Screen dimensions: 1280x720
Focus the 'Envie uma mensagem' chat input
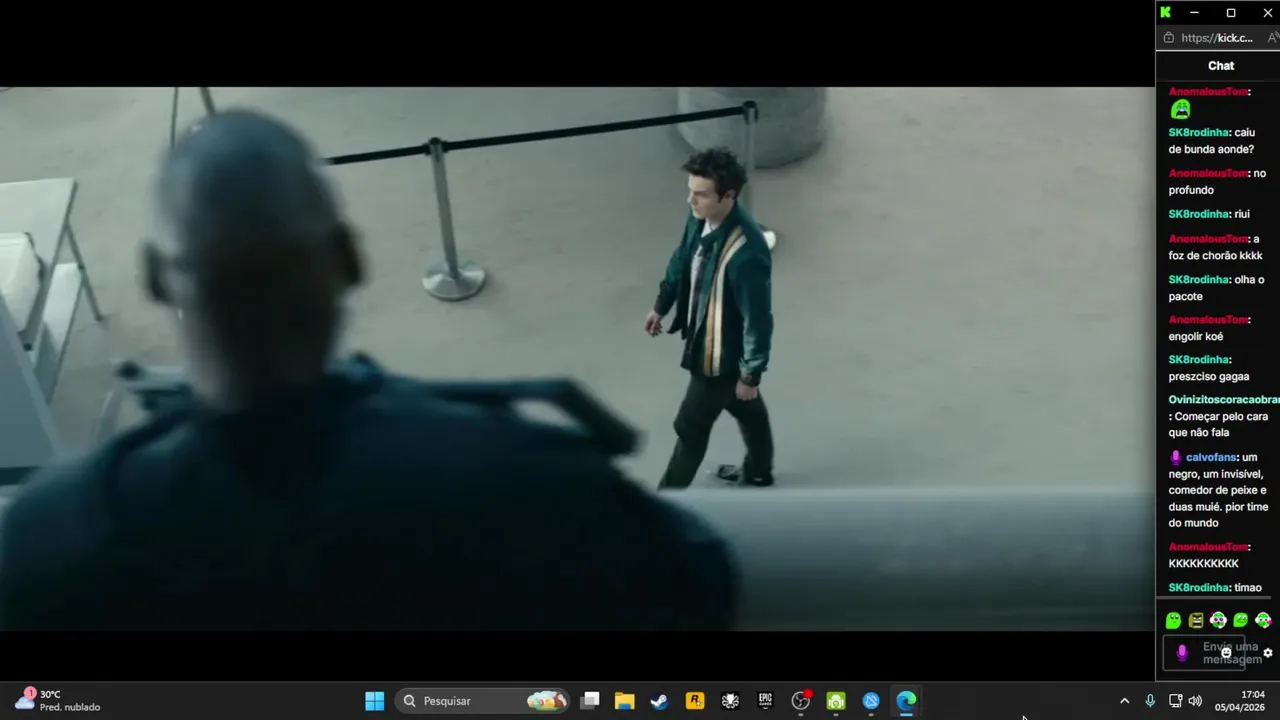click(1205, 653)
